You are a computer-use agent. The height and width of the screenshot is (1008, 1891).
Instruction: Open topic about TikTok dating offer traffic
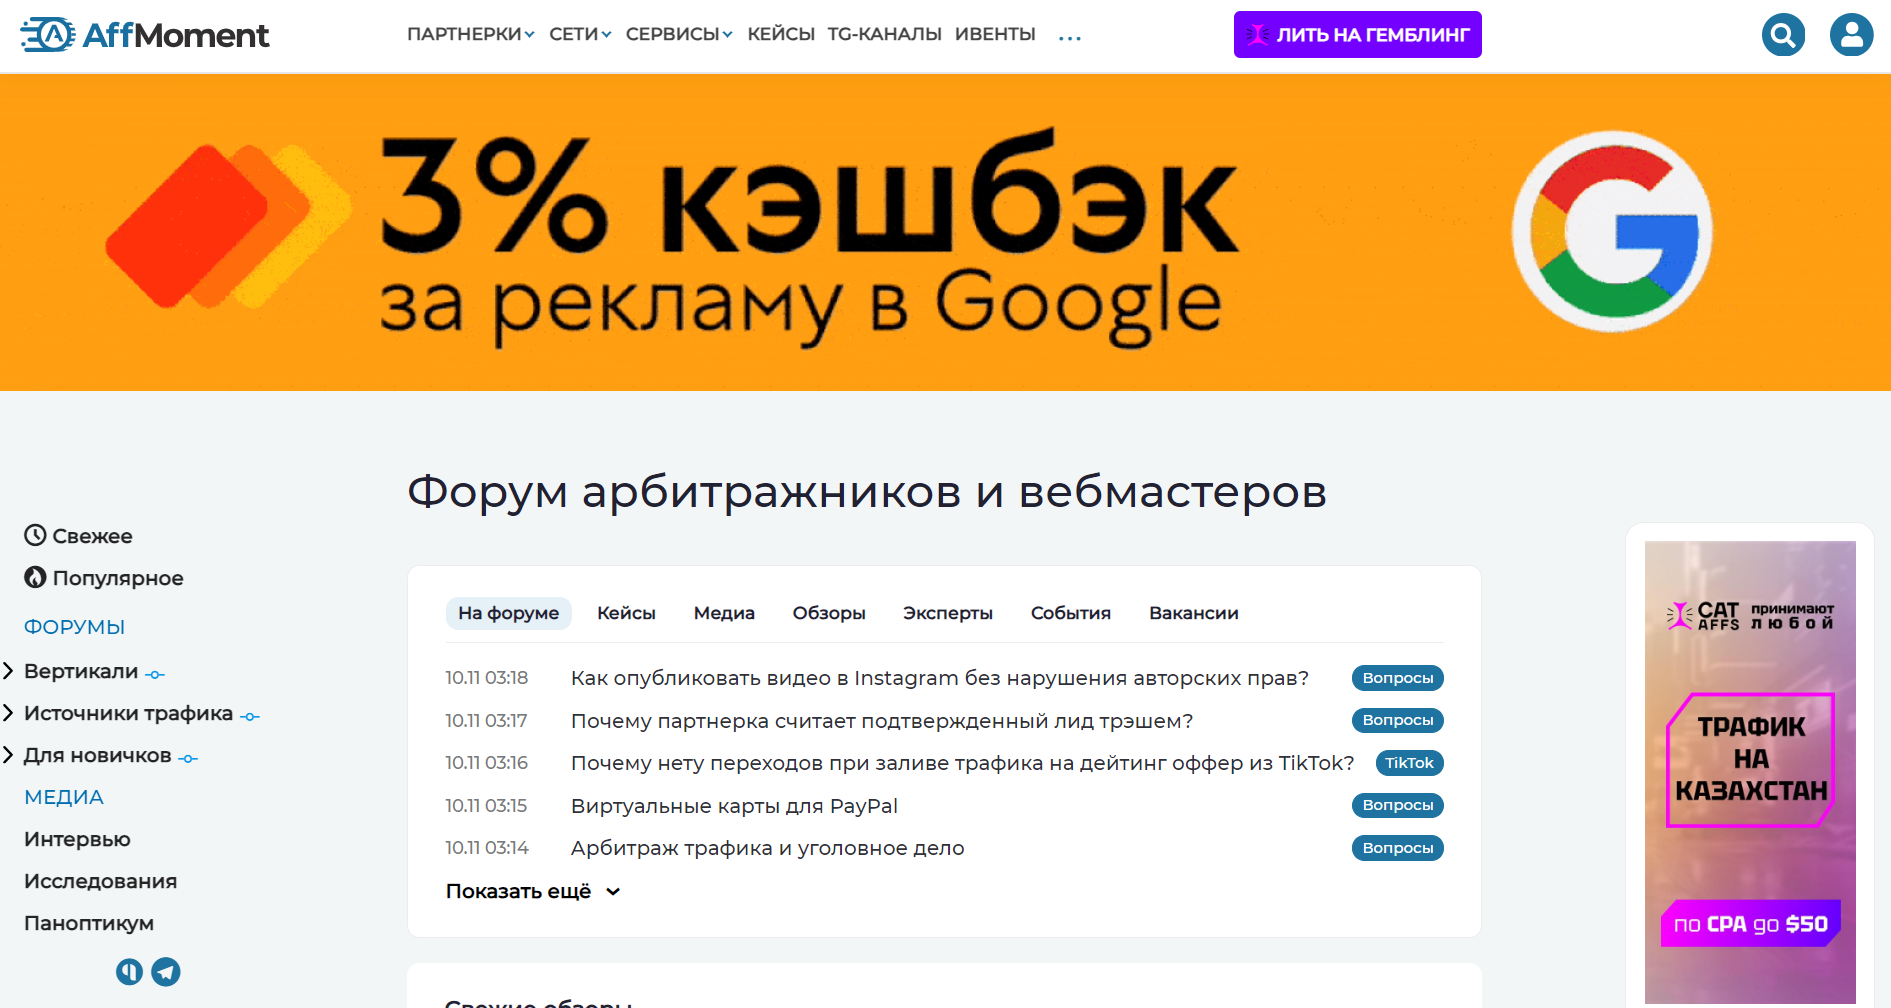[962, 763]
